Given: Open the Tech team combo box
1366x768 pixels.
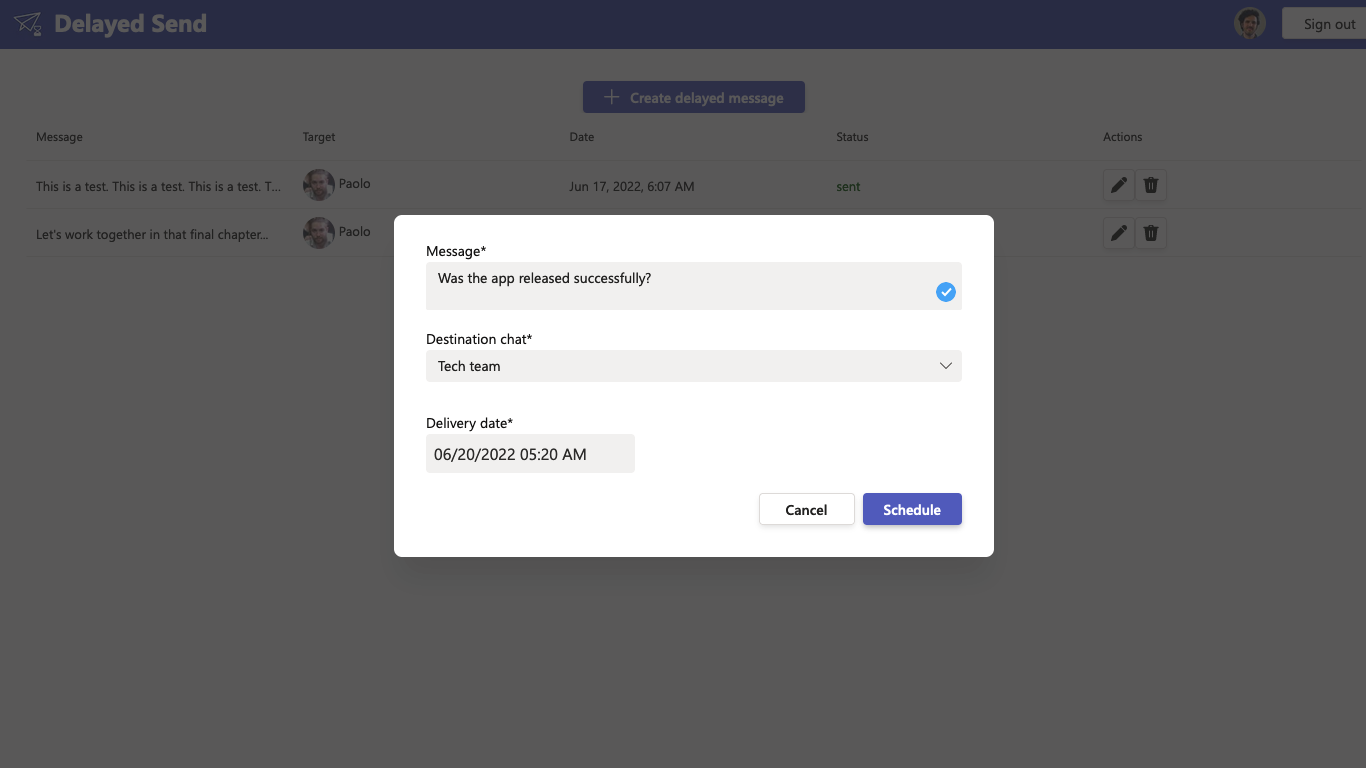Looking at the screenshot, I should coord(694,366).
